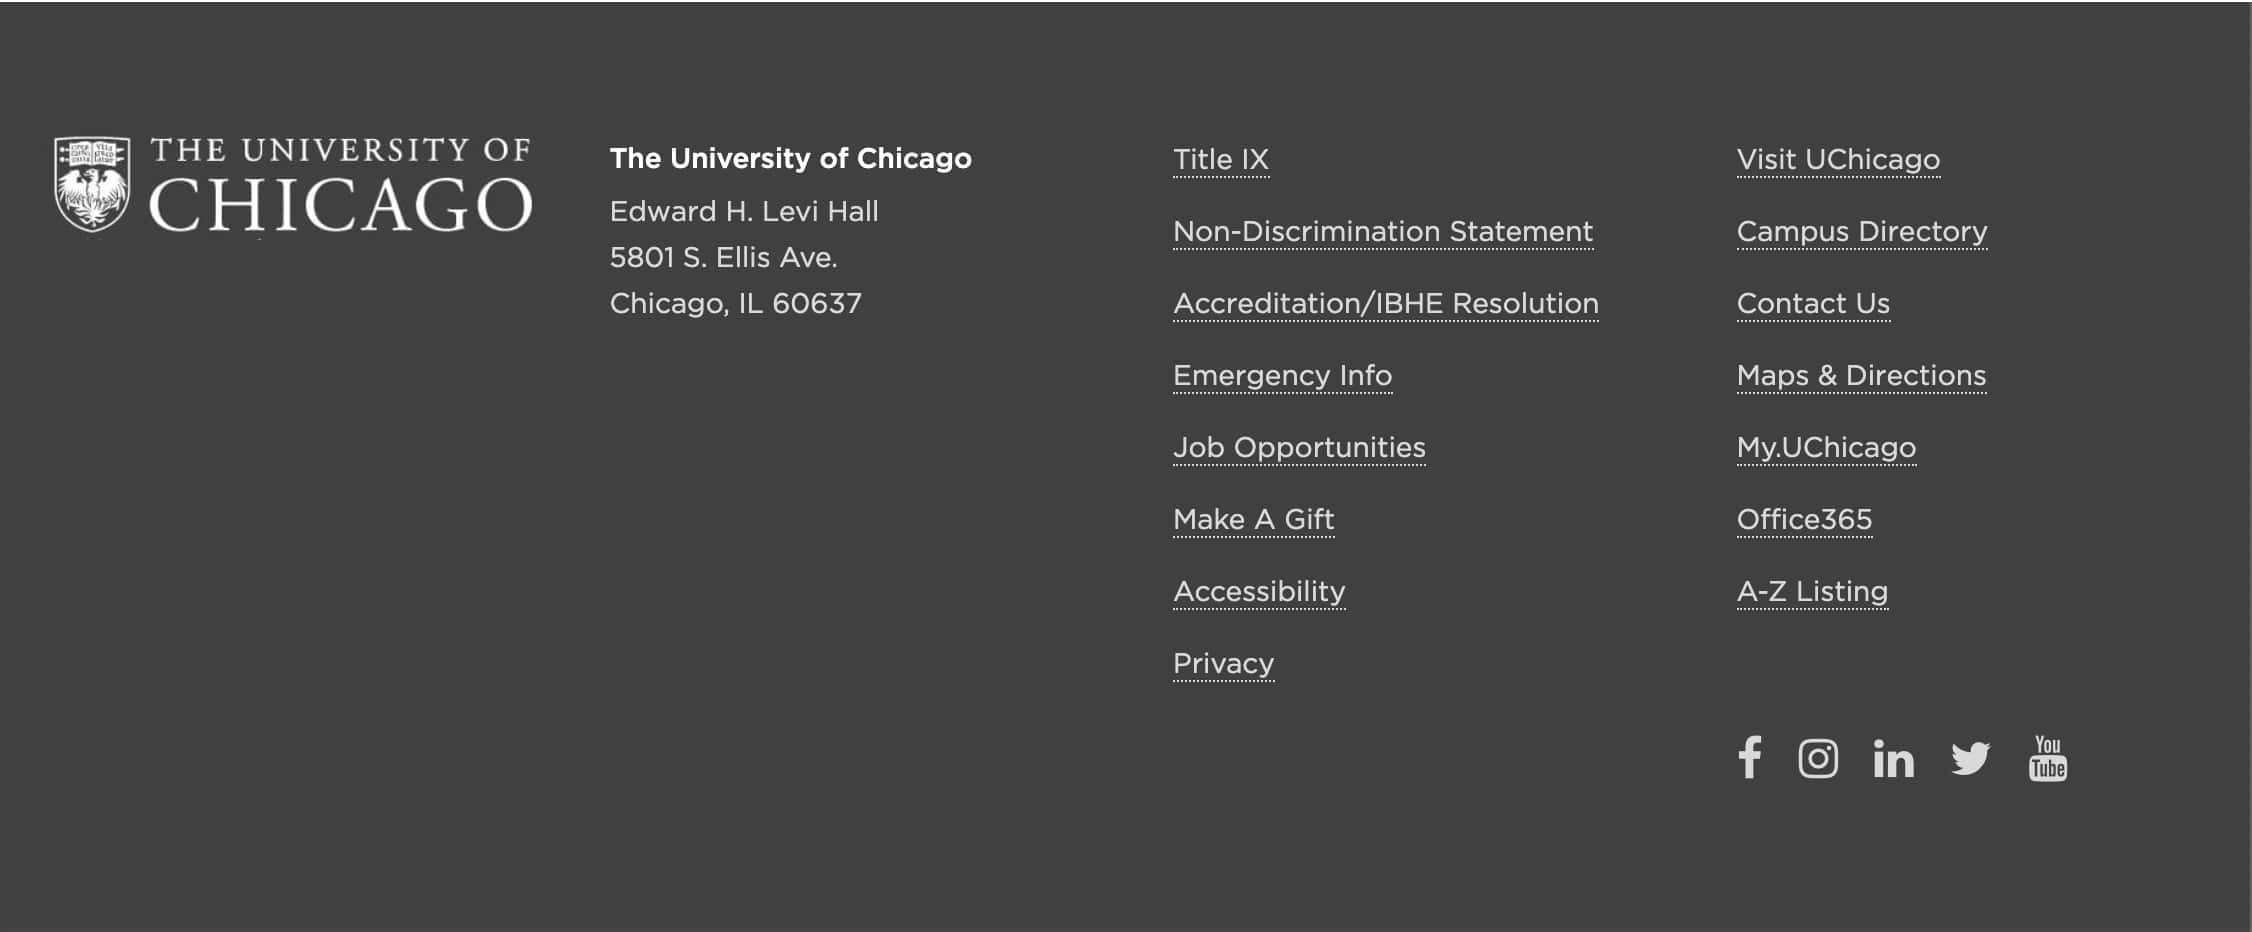This screenshot has height=932, width=2252.
Task: Open the LinkedIn icon
Action: [x=1893, y=759]
